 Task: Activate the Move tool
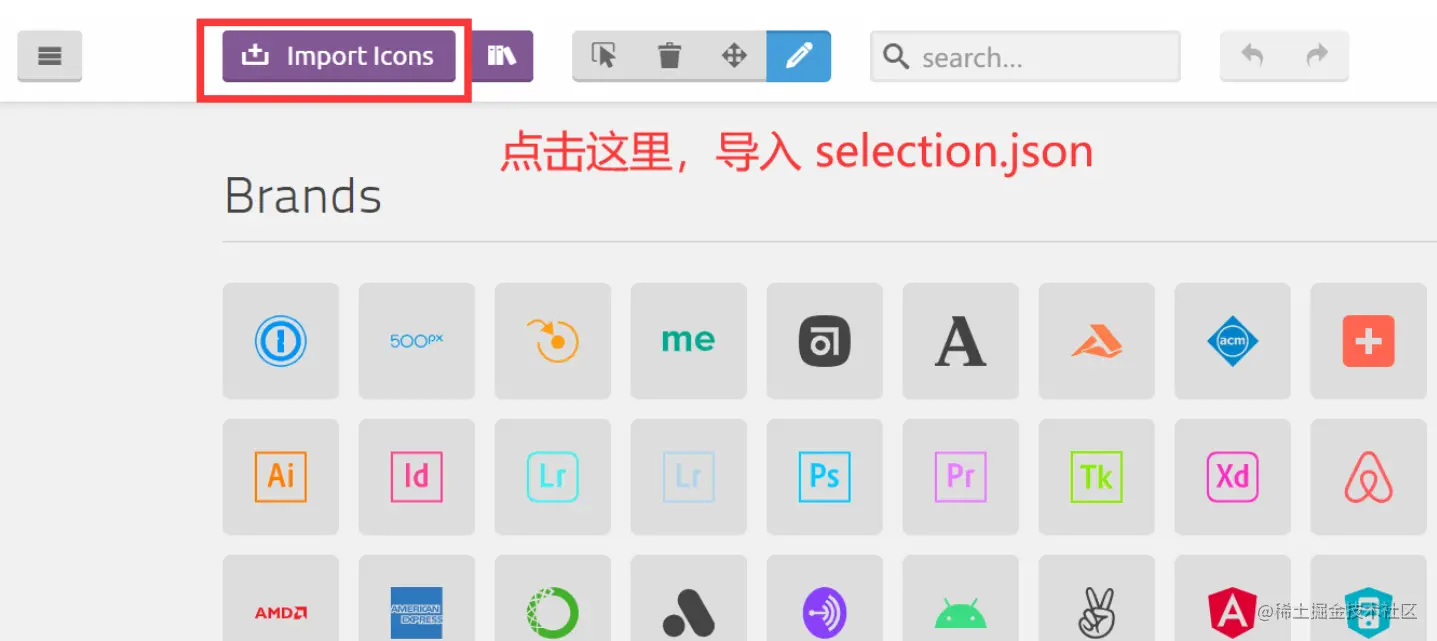click(734, 56)
